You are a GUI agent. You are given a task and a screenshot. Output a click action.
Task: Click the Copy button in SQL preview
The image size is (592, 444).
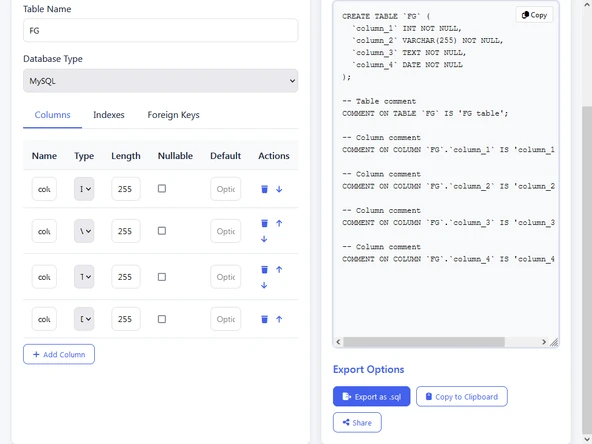pos(534,15)
